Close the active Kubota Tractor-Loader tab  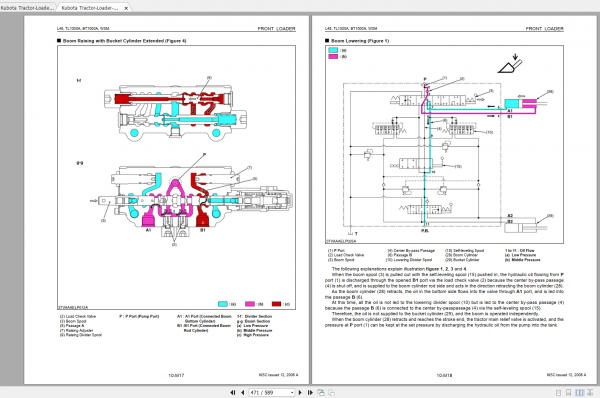(126, 8)
